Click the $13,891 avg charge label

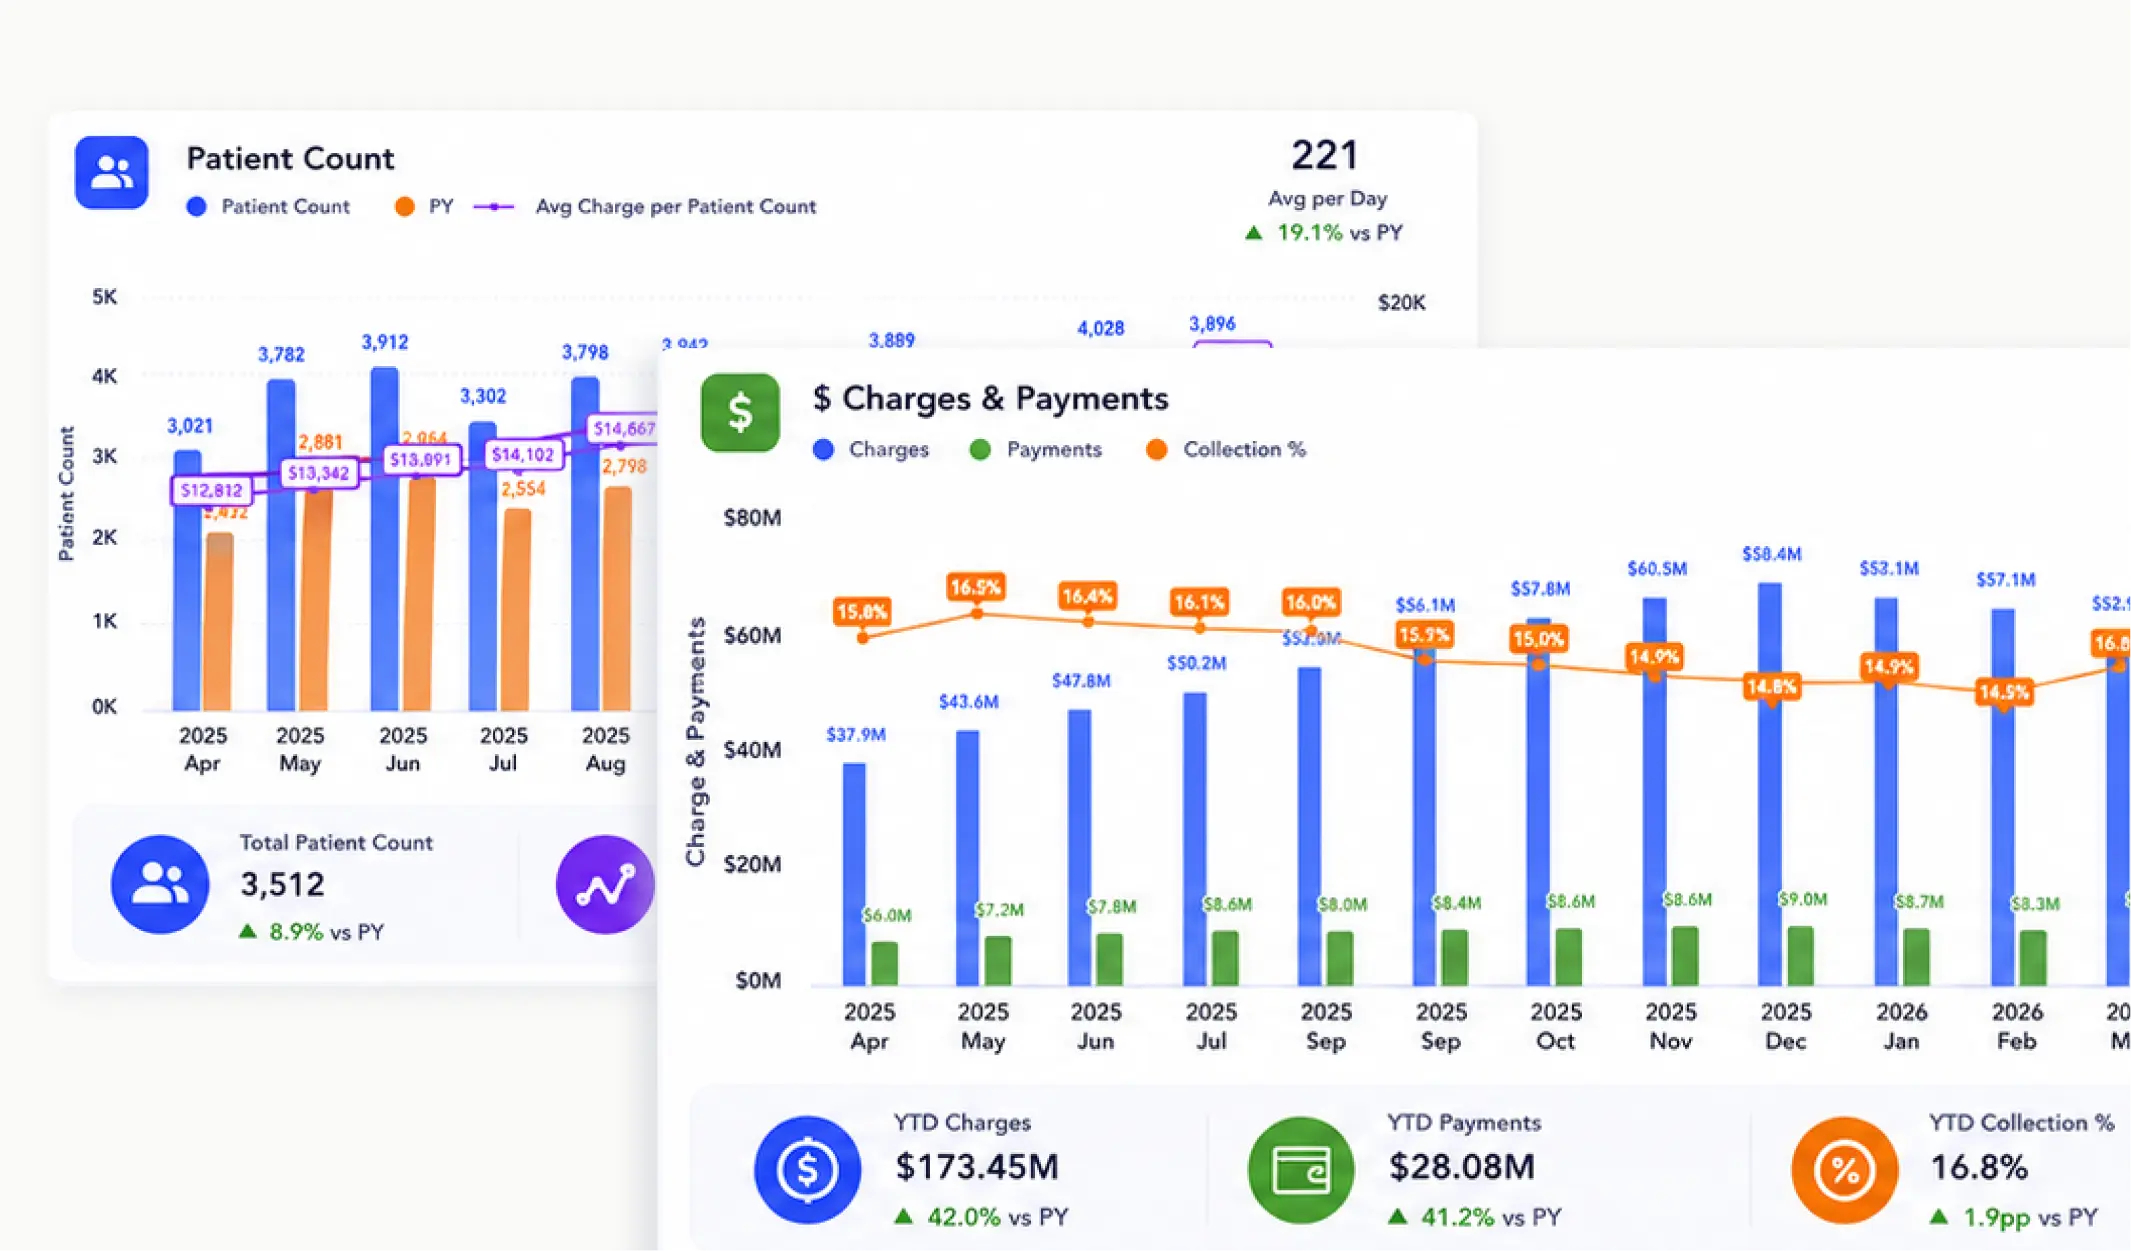[420, 459]
